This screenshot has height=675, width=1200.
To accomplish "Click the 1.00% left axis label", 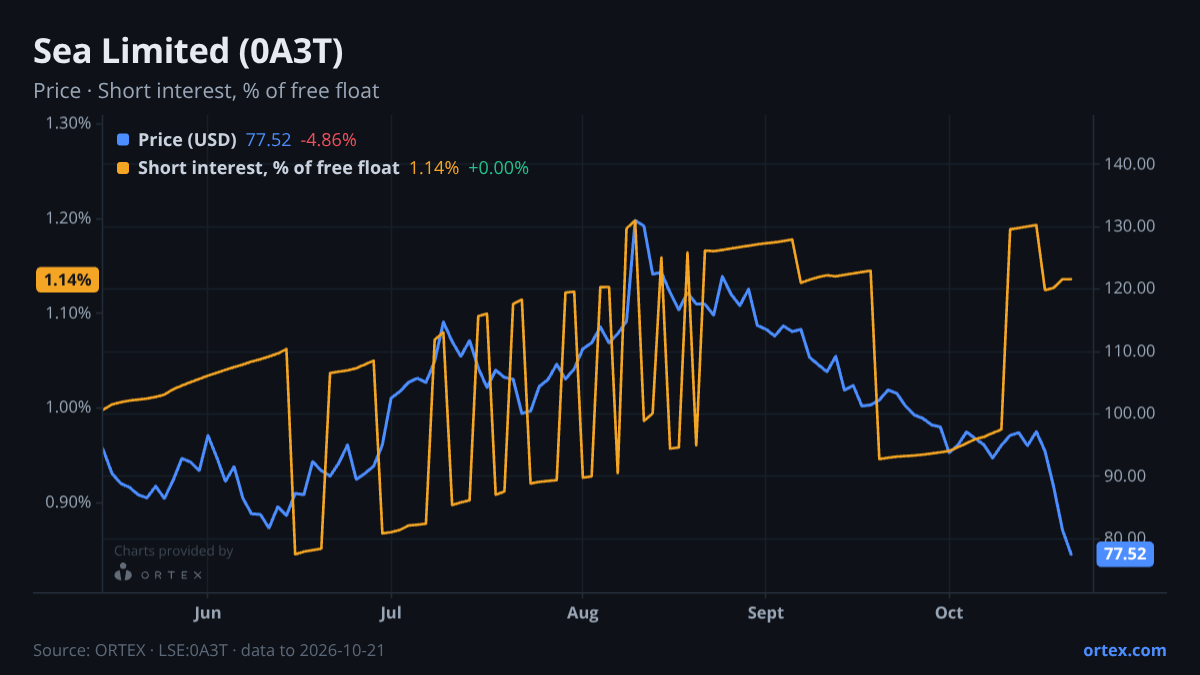I will (69, 407).
